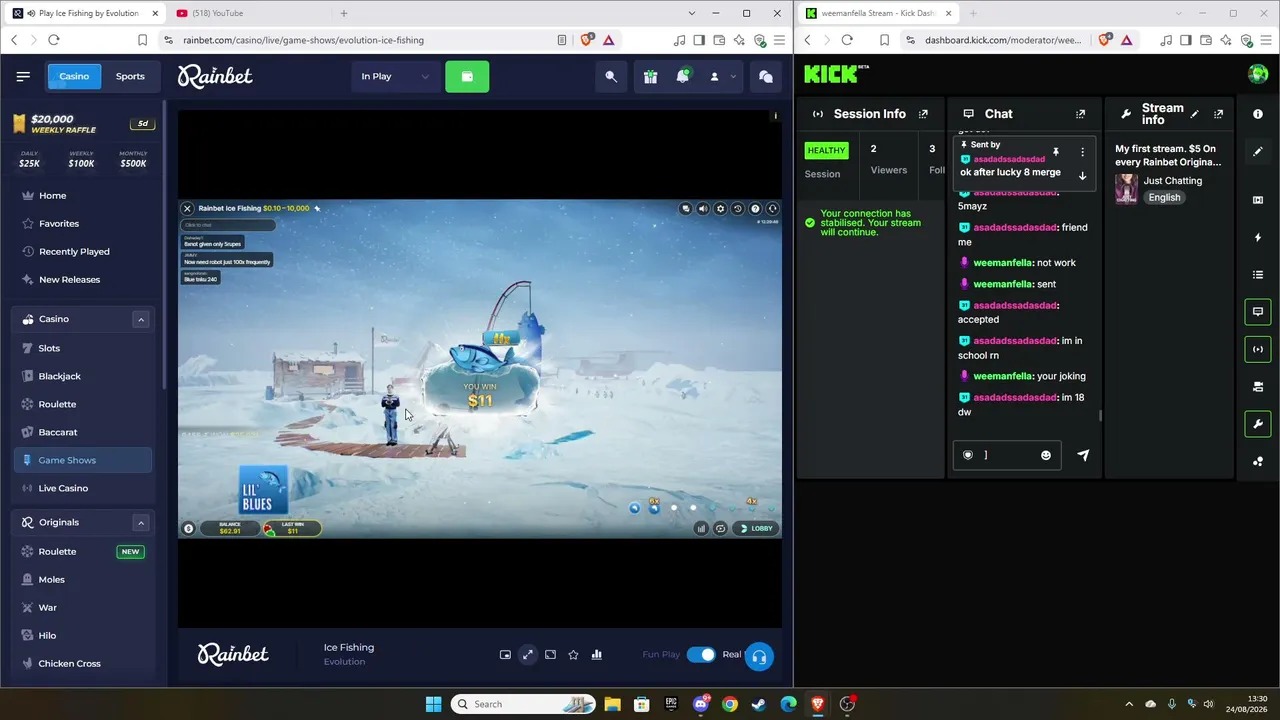
Task: Open the Rainbet search
Action: 611,76
